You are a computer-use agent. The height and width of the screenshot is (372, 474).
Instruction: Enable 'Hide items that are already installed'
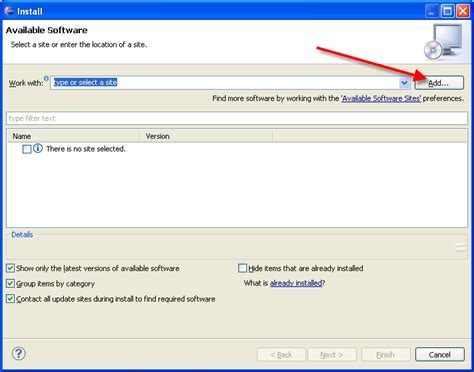(242, 268)
